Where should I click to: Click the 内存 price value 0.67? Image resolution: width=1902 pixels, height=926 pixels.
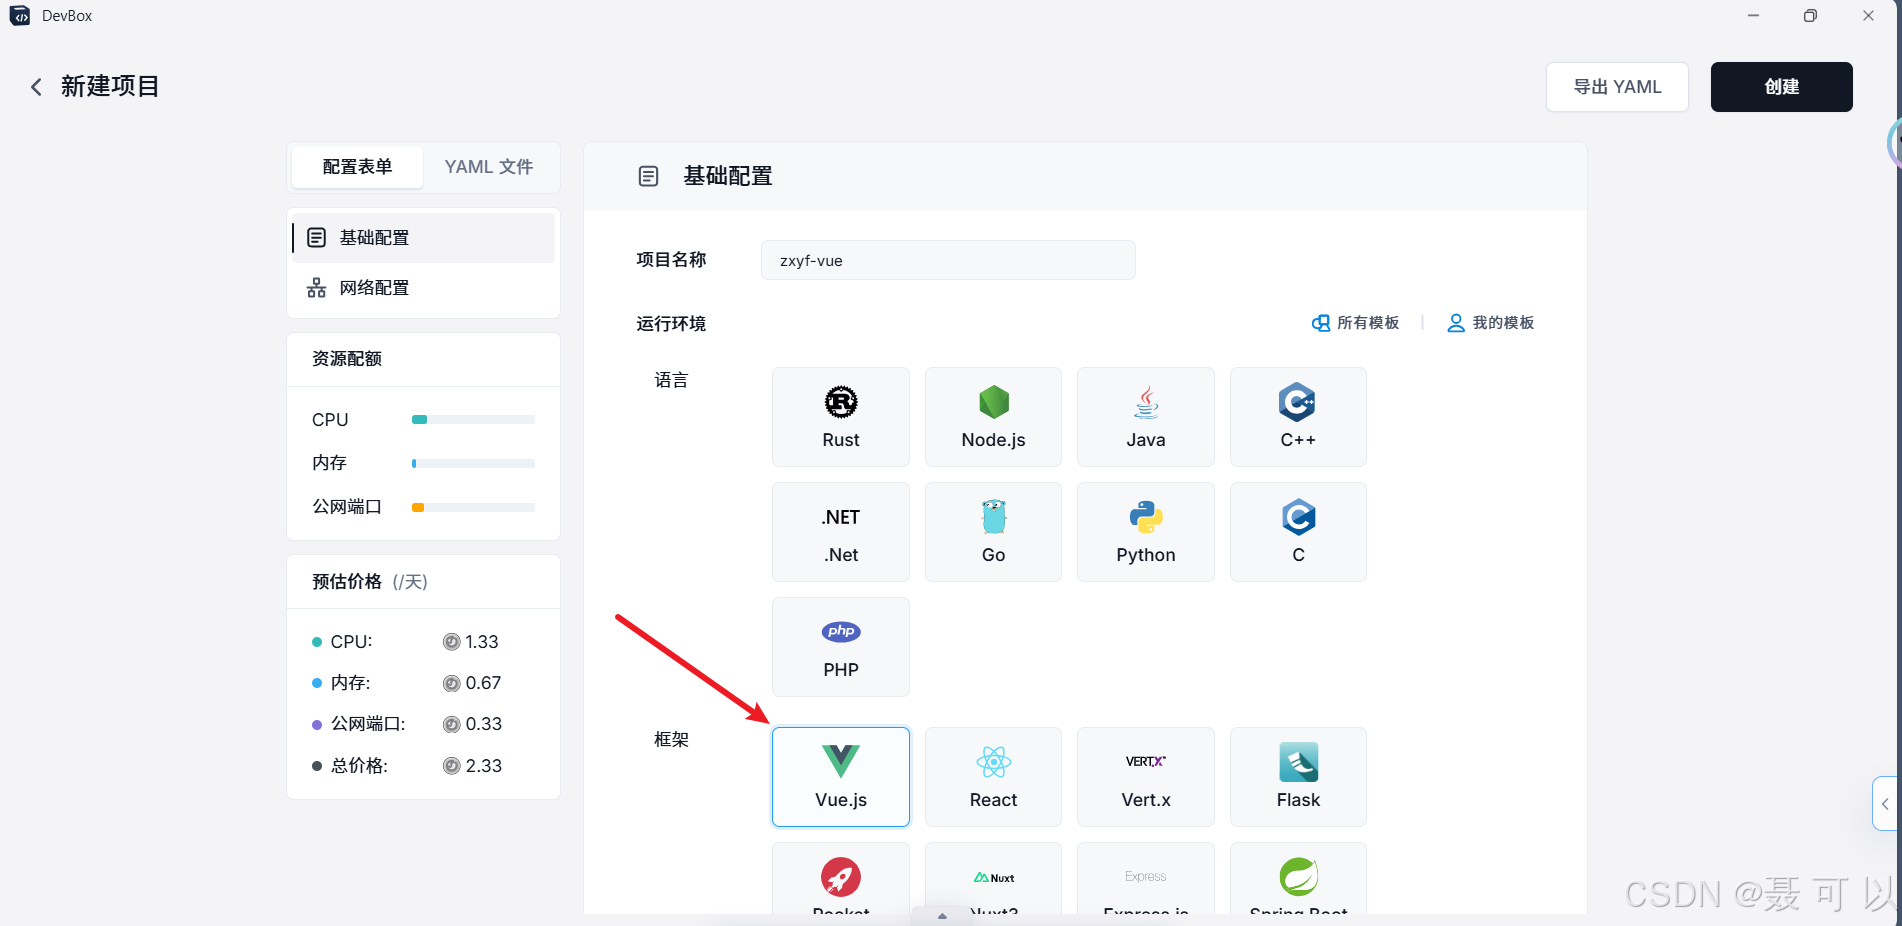click(483, 683)
